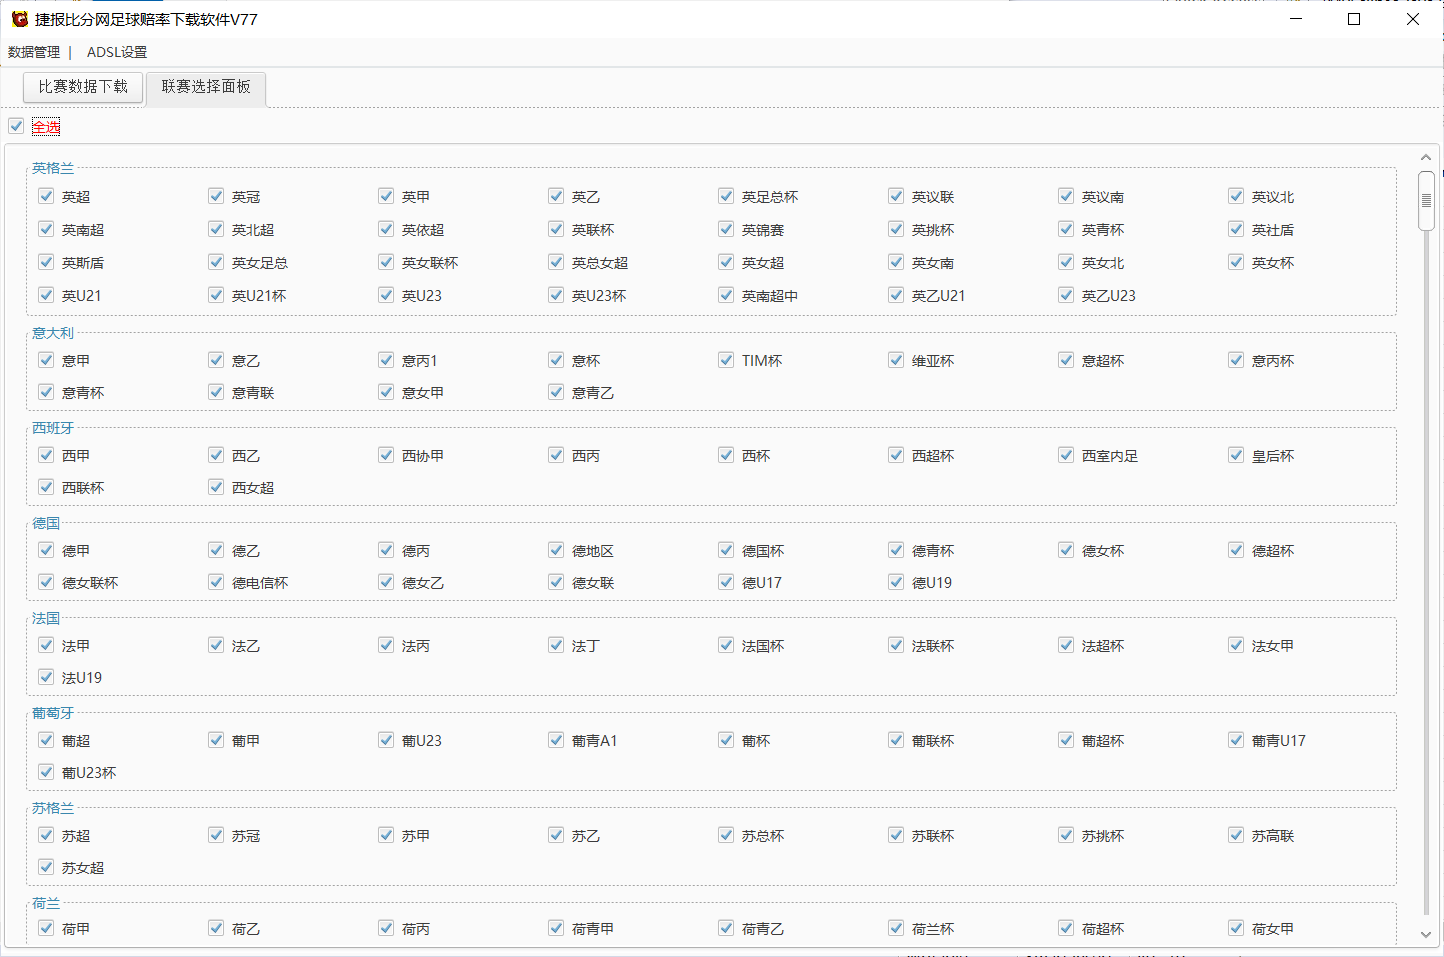Uncheck the 苏超 checkbox
Viewport: 1444px width, 957px height.
pos(46,835)
